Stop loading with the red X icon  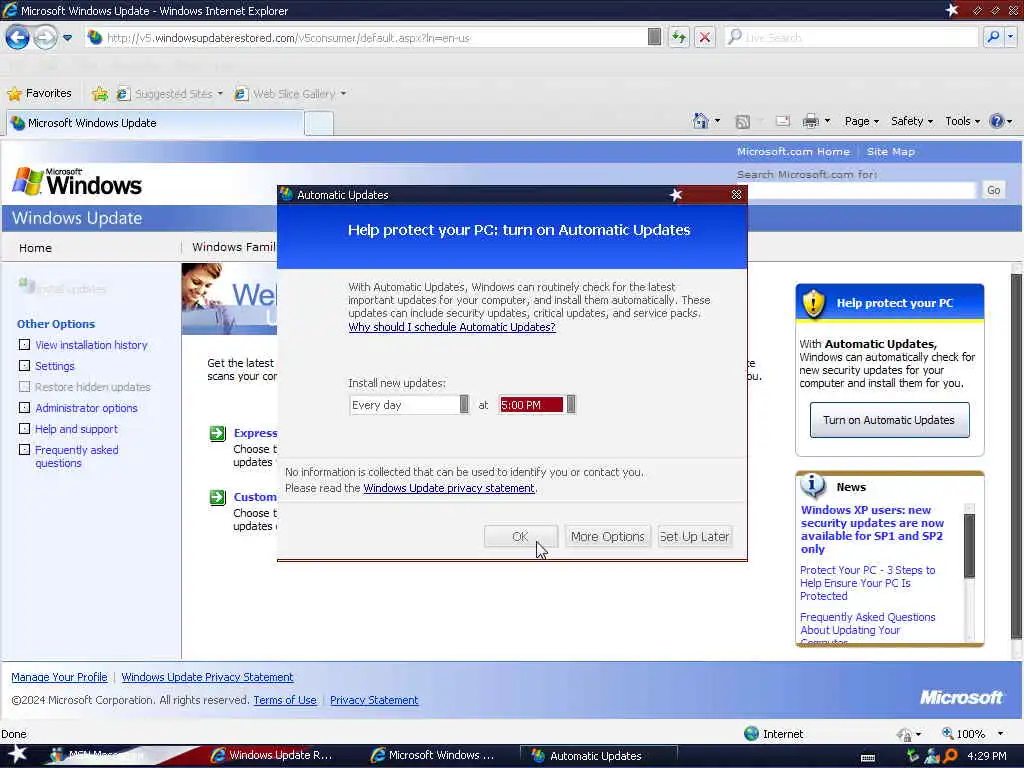pyautogui.click(x=704, y=37)
